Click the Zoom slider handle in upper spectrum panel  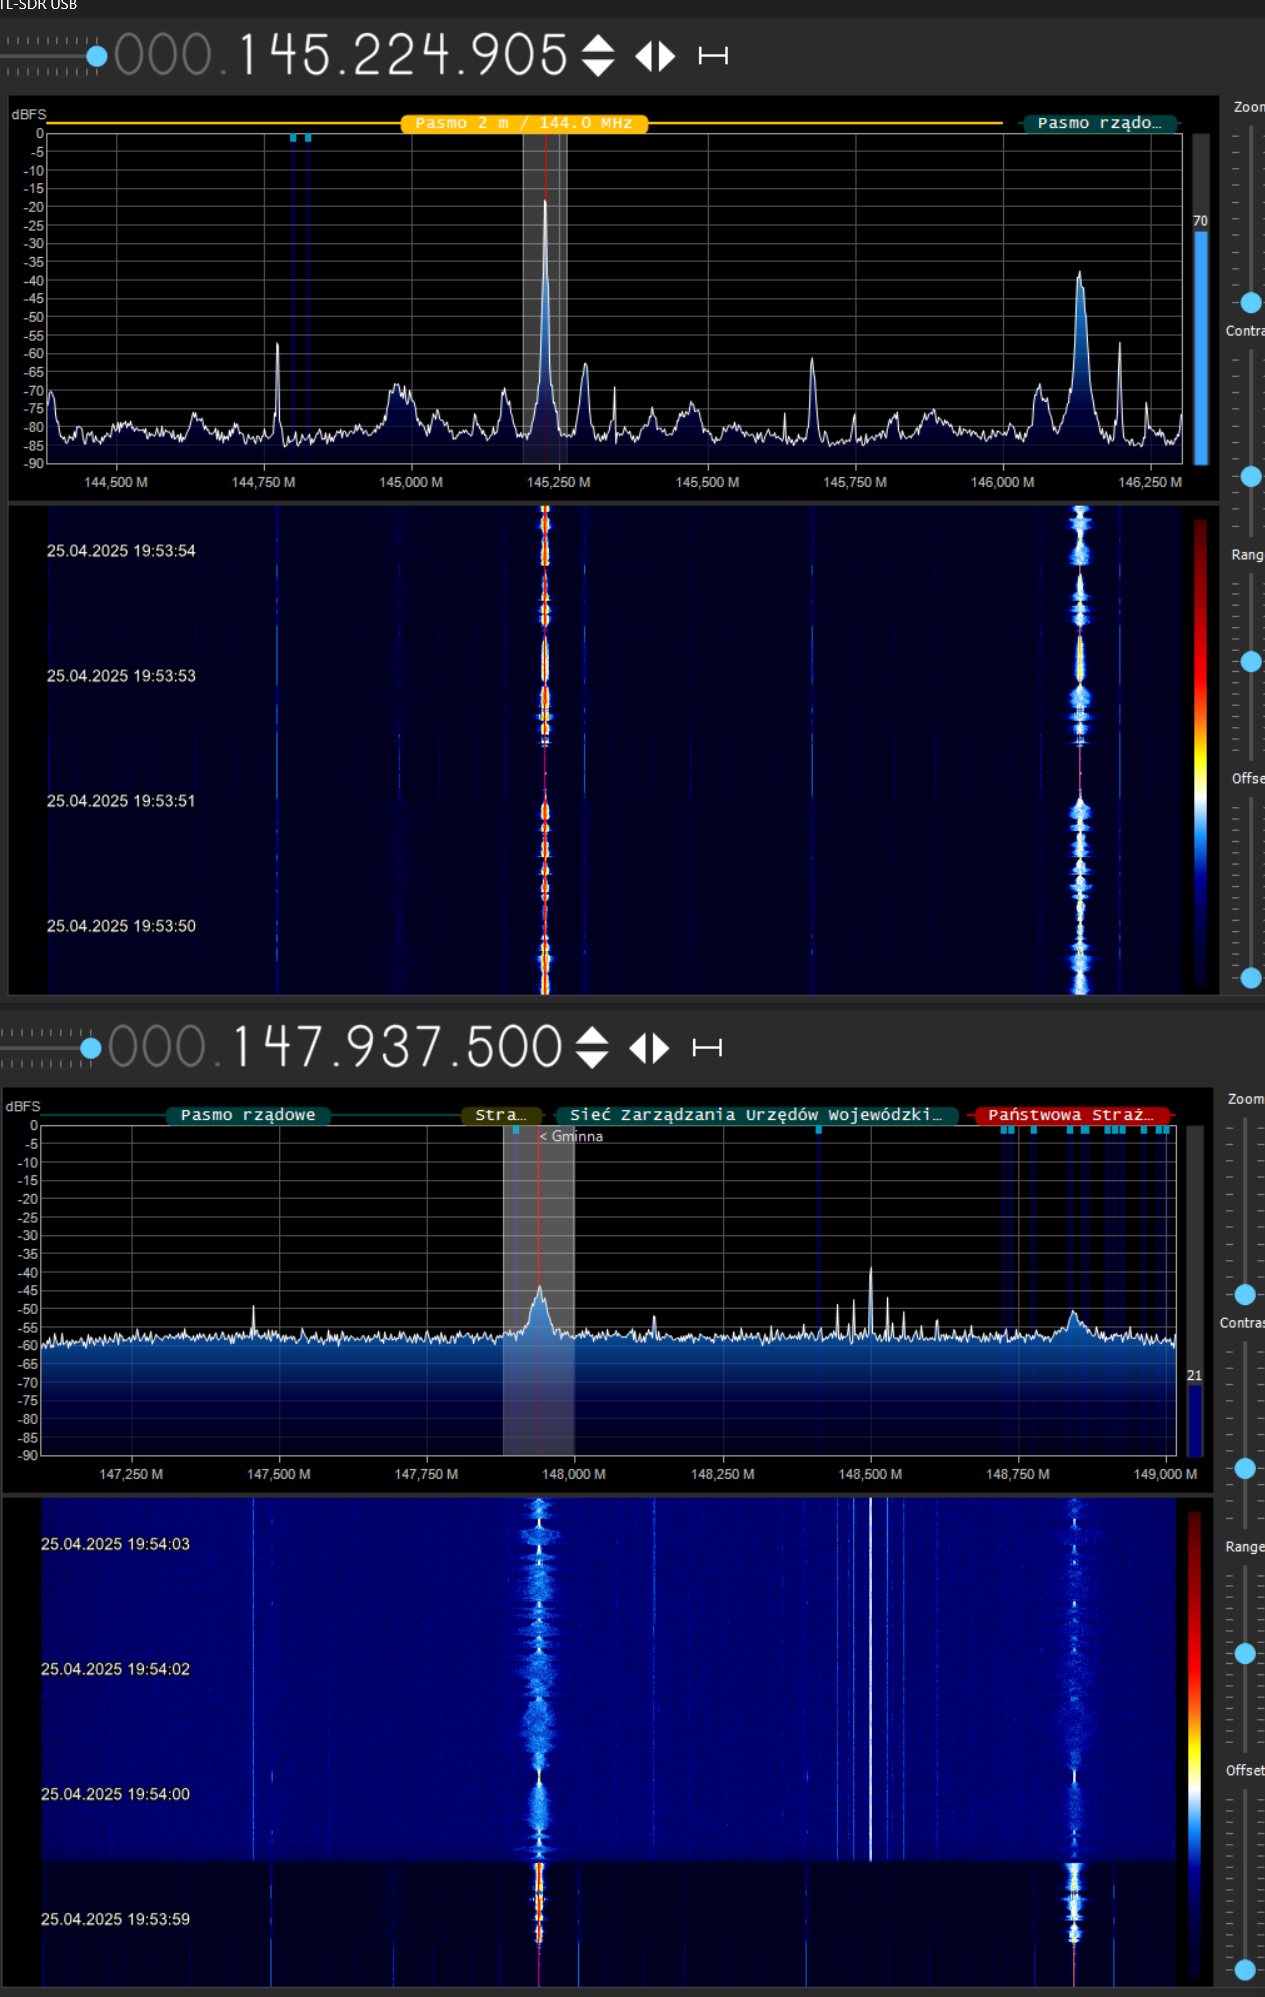pos(1250,302)
